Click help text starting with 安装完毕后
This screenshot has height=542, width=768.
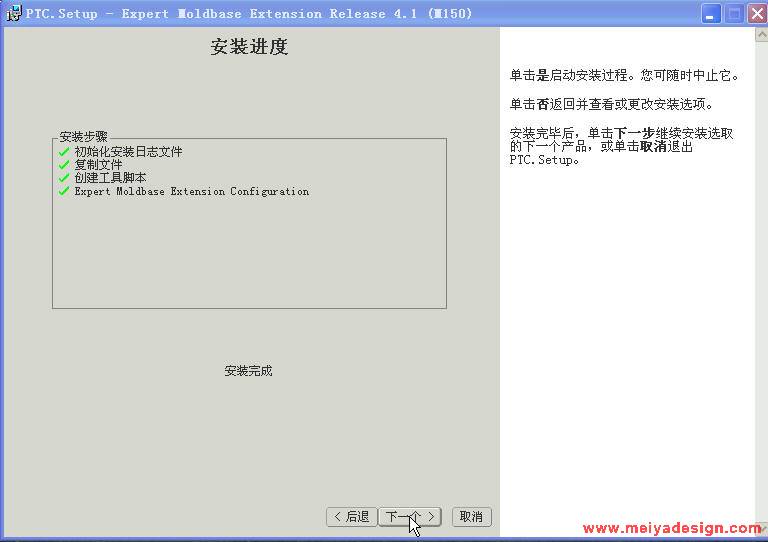click(x=622, y=146)
